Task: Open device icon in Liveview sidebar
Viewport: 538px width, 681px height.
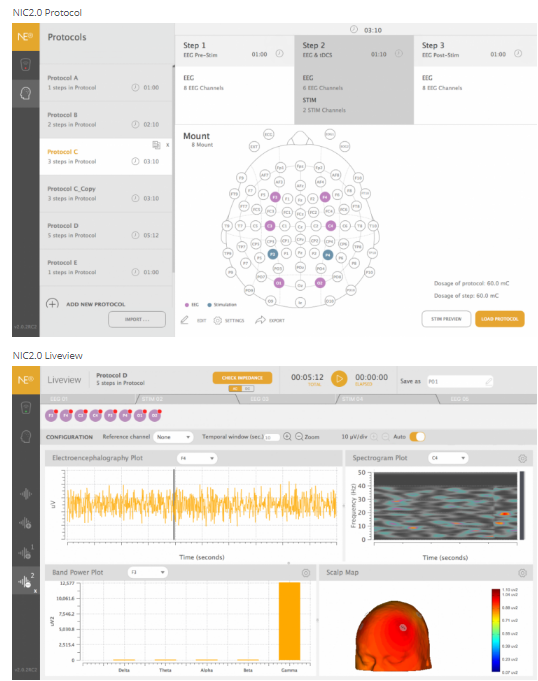Action: point(26,408)
